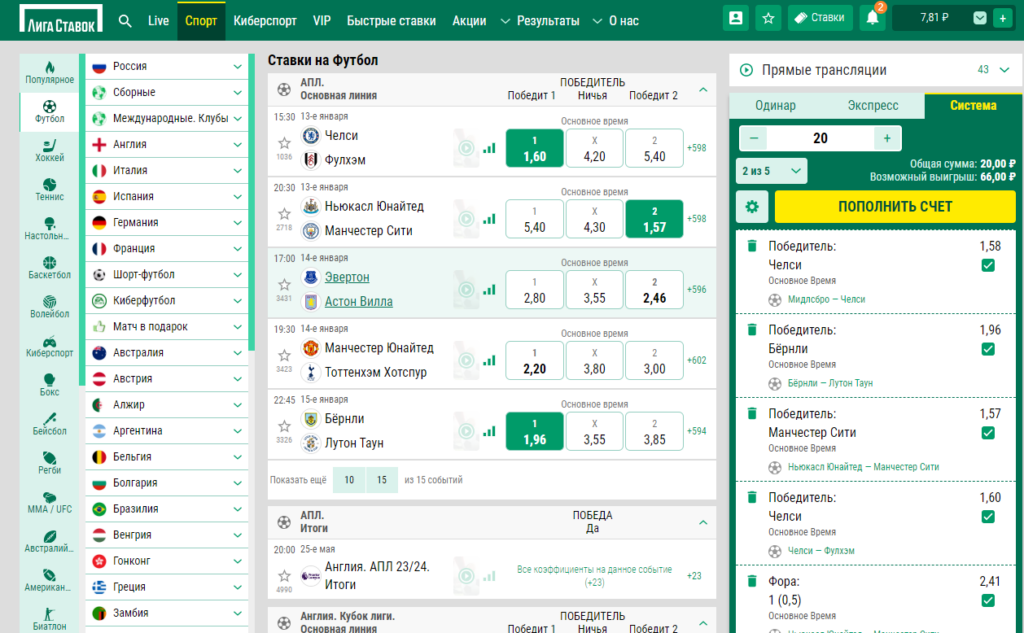Switch to Экспресс bet tab
This screenshot has height=633, width=1024.
pos(872,106)
